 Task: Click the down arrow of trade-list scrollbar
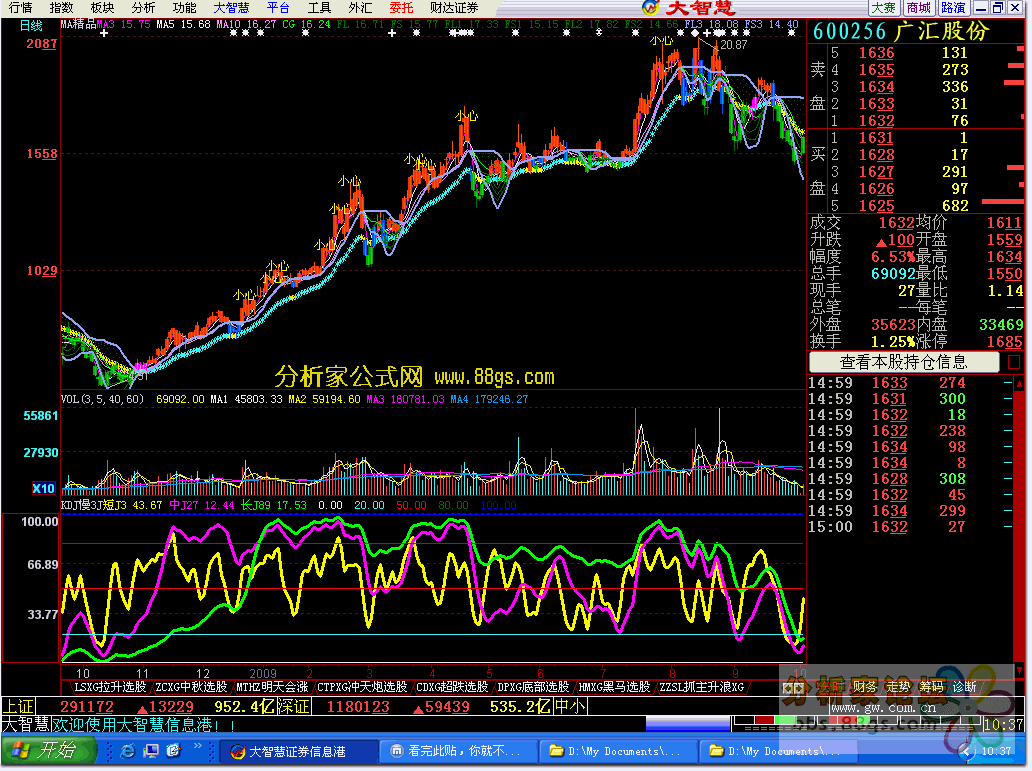tap(1019, 671)
